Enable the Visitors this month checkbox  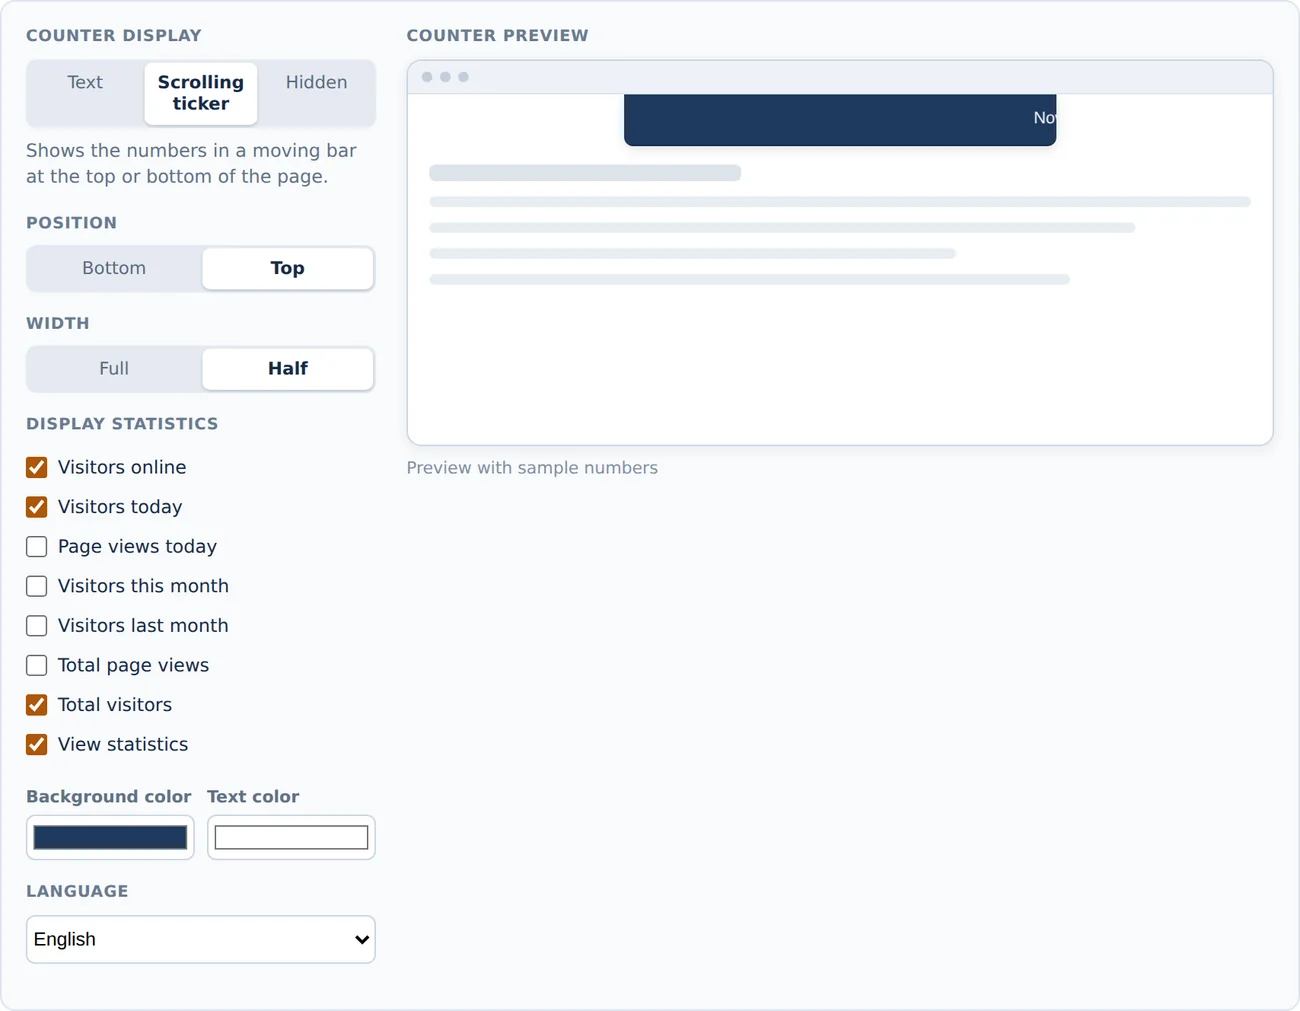pos(37,586)
